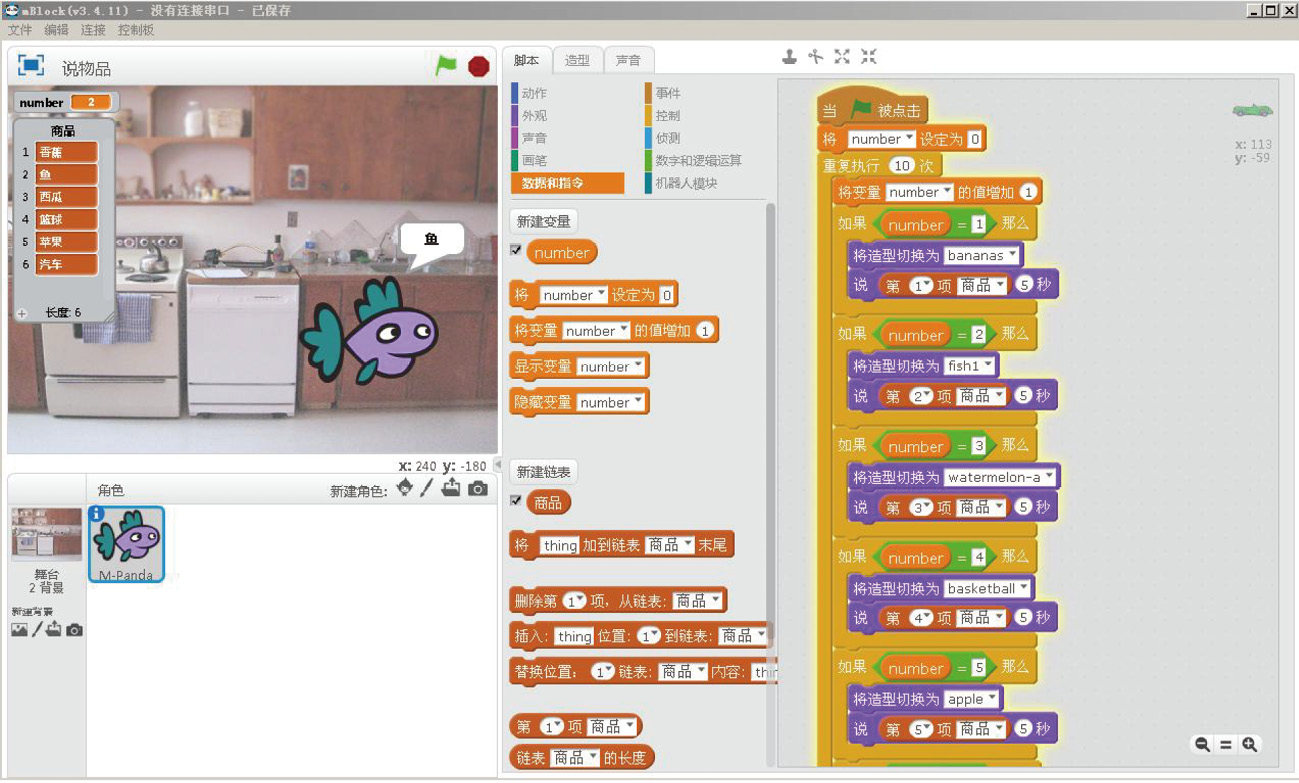Select the grow sprite tool

pyautogui.click(x=842, y=57)
